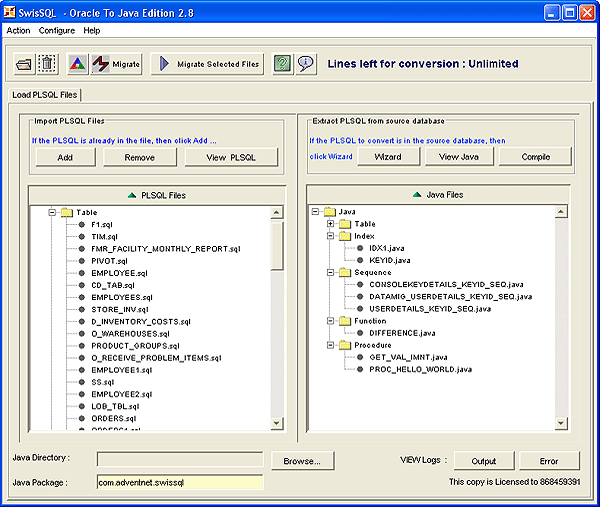The width and height of the screenshot is (600, 507).
Task: Click the Java Package input field
Action: [180, 482]
